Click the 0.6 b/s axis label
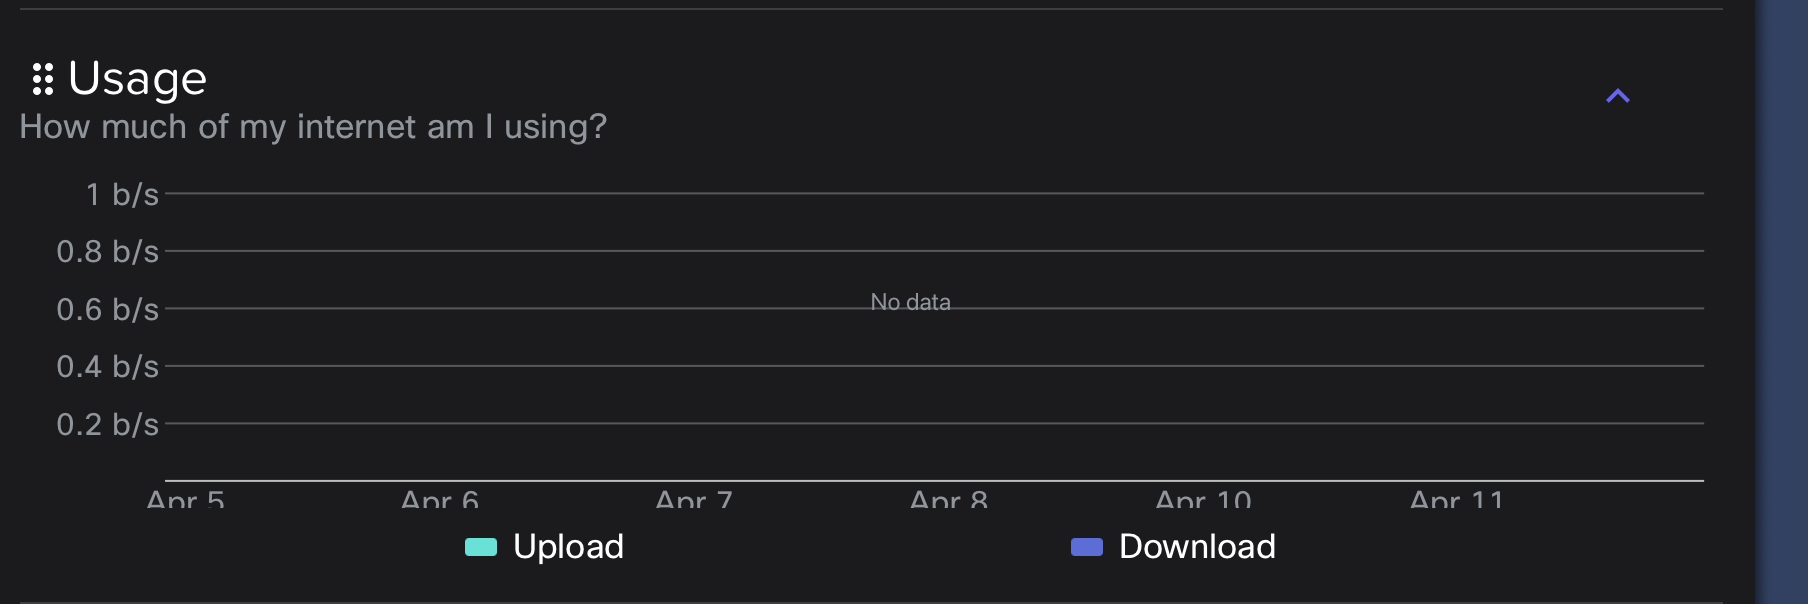 pyautogui.click(x=108, y=309)
